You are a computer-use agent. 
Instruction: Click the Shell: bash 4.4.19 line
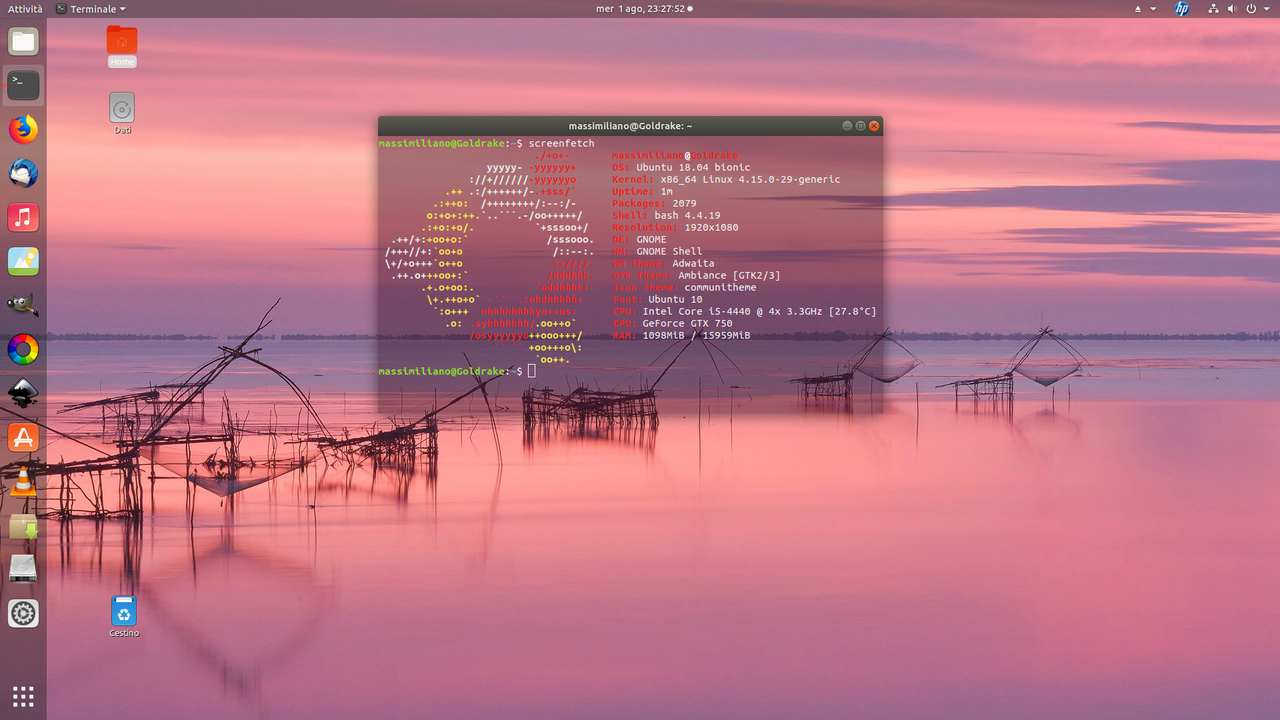pos(666,216)
